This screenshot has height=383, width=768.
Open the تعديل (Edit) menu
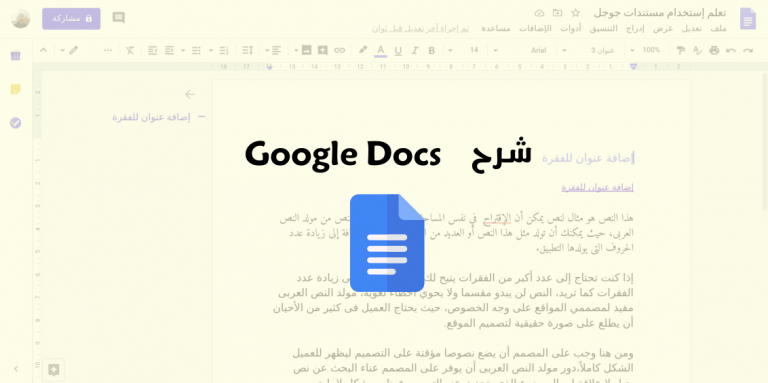pos(691,28)
